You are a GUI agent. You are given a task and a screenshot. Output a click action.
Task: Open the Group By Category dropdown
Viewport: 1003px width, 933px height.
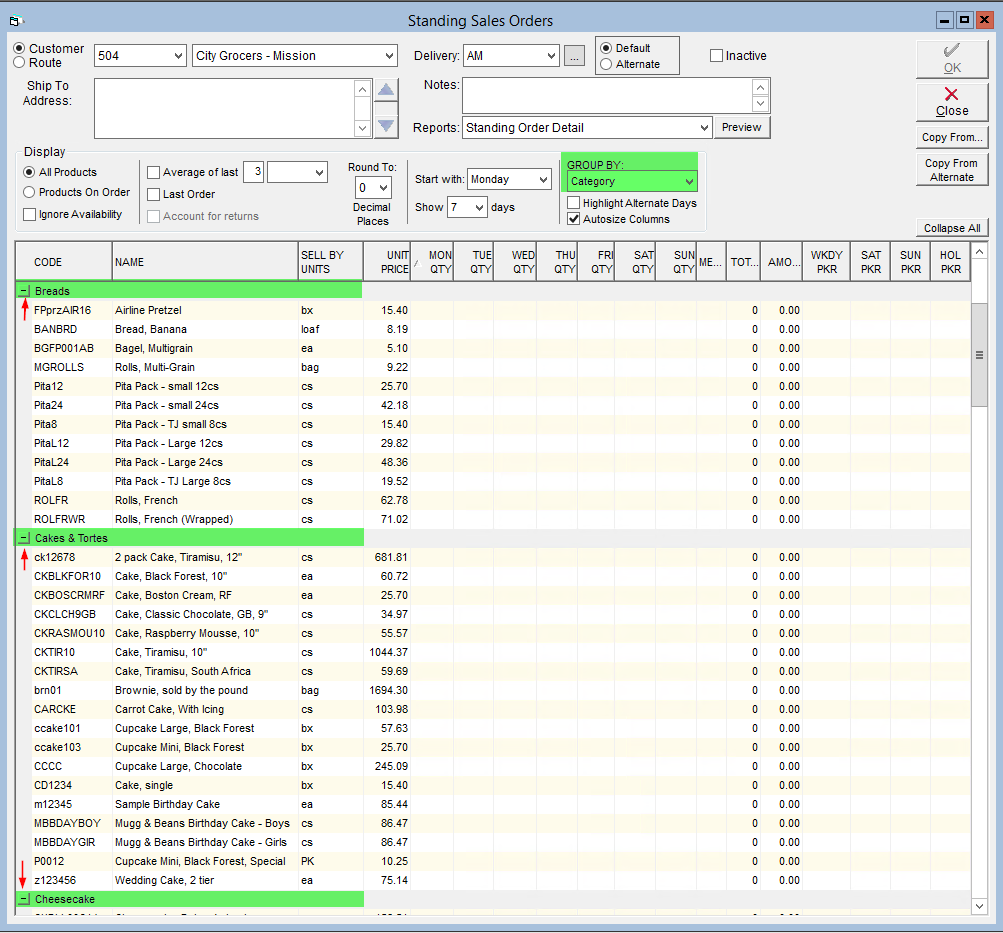pyautogui.click(x=689, y=182)
